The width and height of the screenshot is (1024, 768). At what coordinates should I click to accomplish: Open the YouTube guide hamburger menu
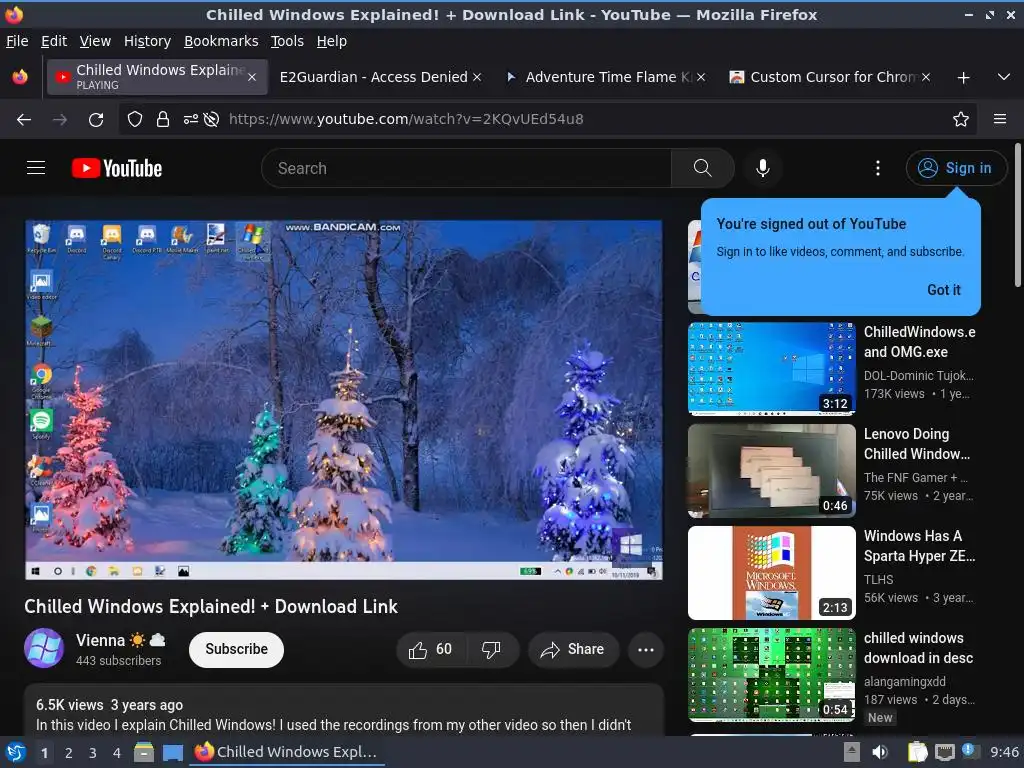pos(36,168)
